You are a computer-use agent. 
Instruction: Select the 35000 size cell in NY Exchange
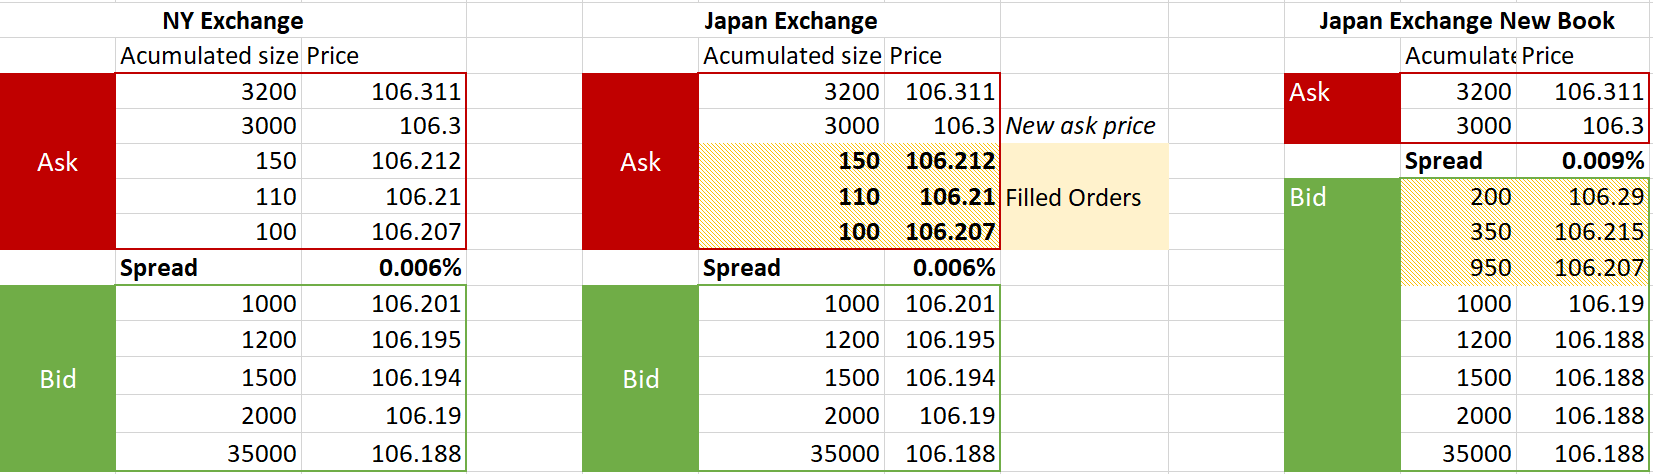(261, 454)
